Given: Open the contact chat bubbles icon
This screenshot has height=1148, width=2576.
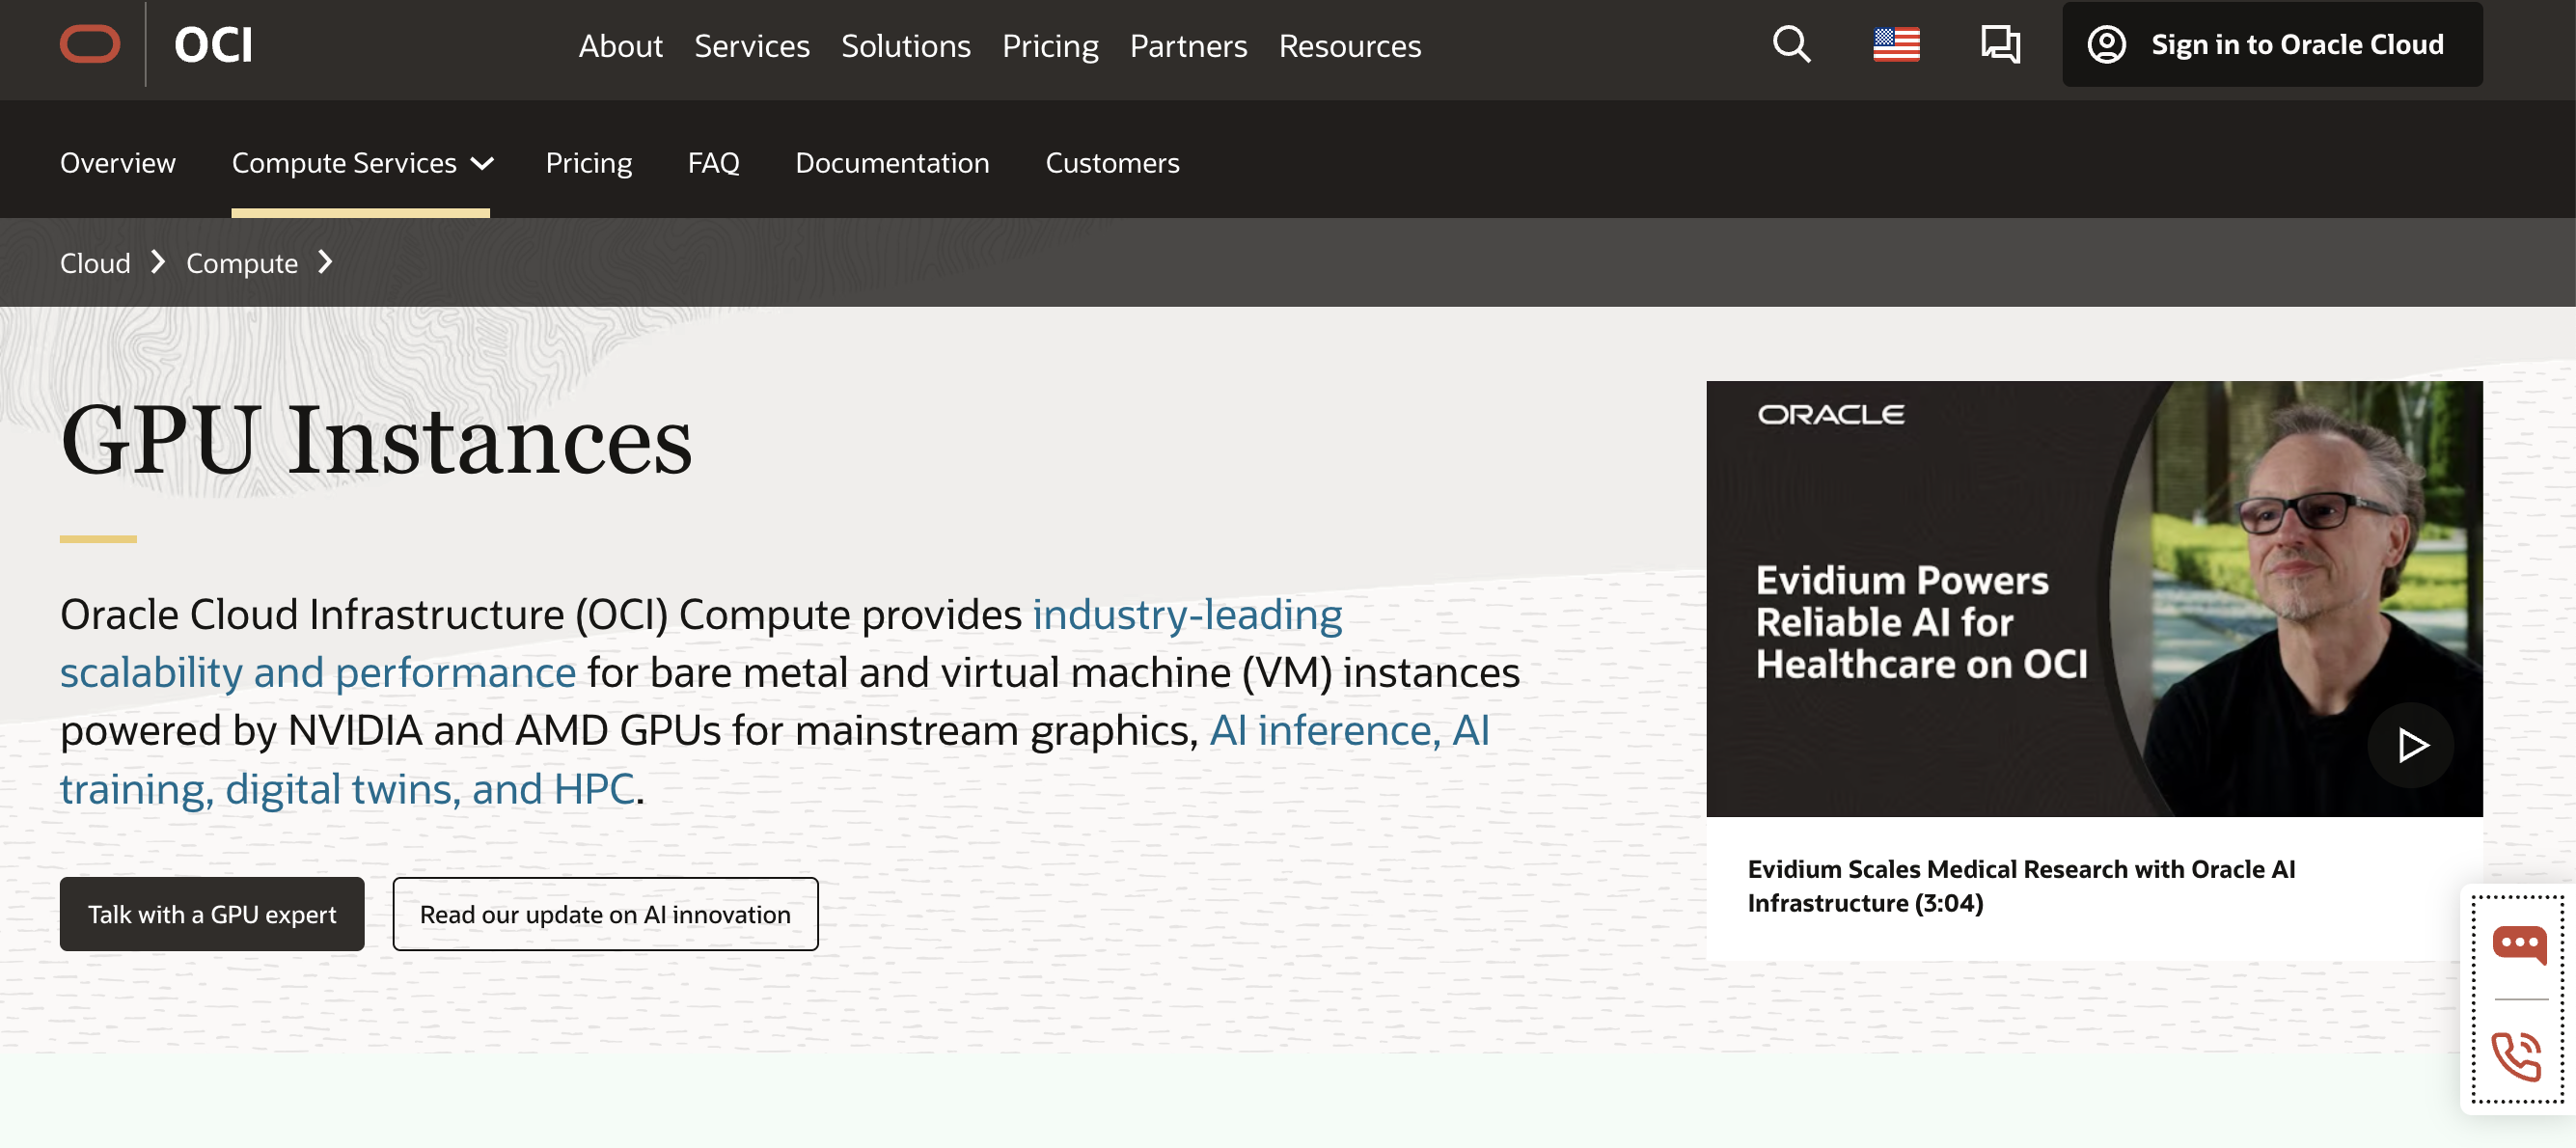Looking at the screenshot, I should [2002, 45].
